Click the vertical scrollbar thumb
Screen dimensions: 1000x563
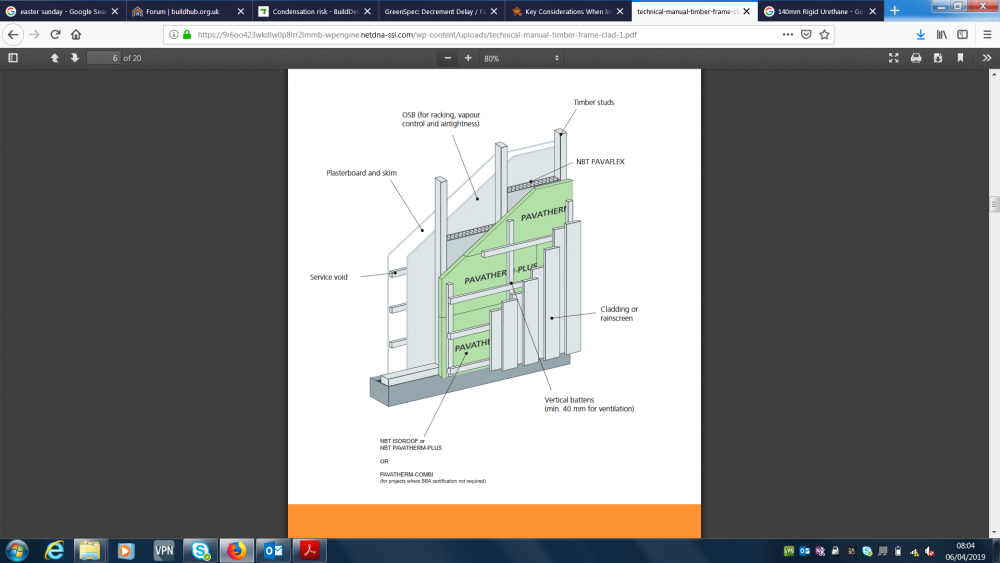[x=994, y=204]
